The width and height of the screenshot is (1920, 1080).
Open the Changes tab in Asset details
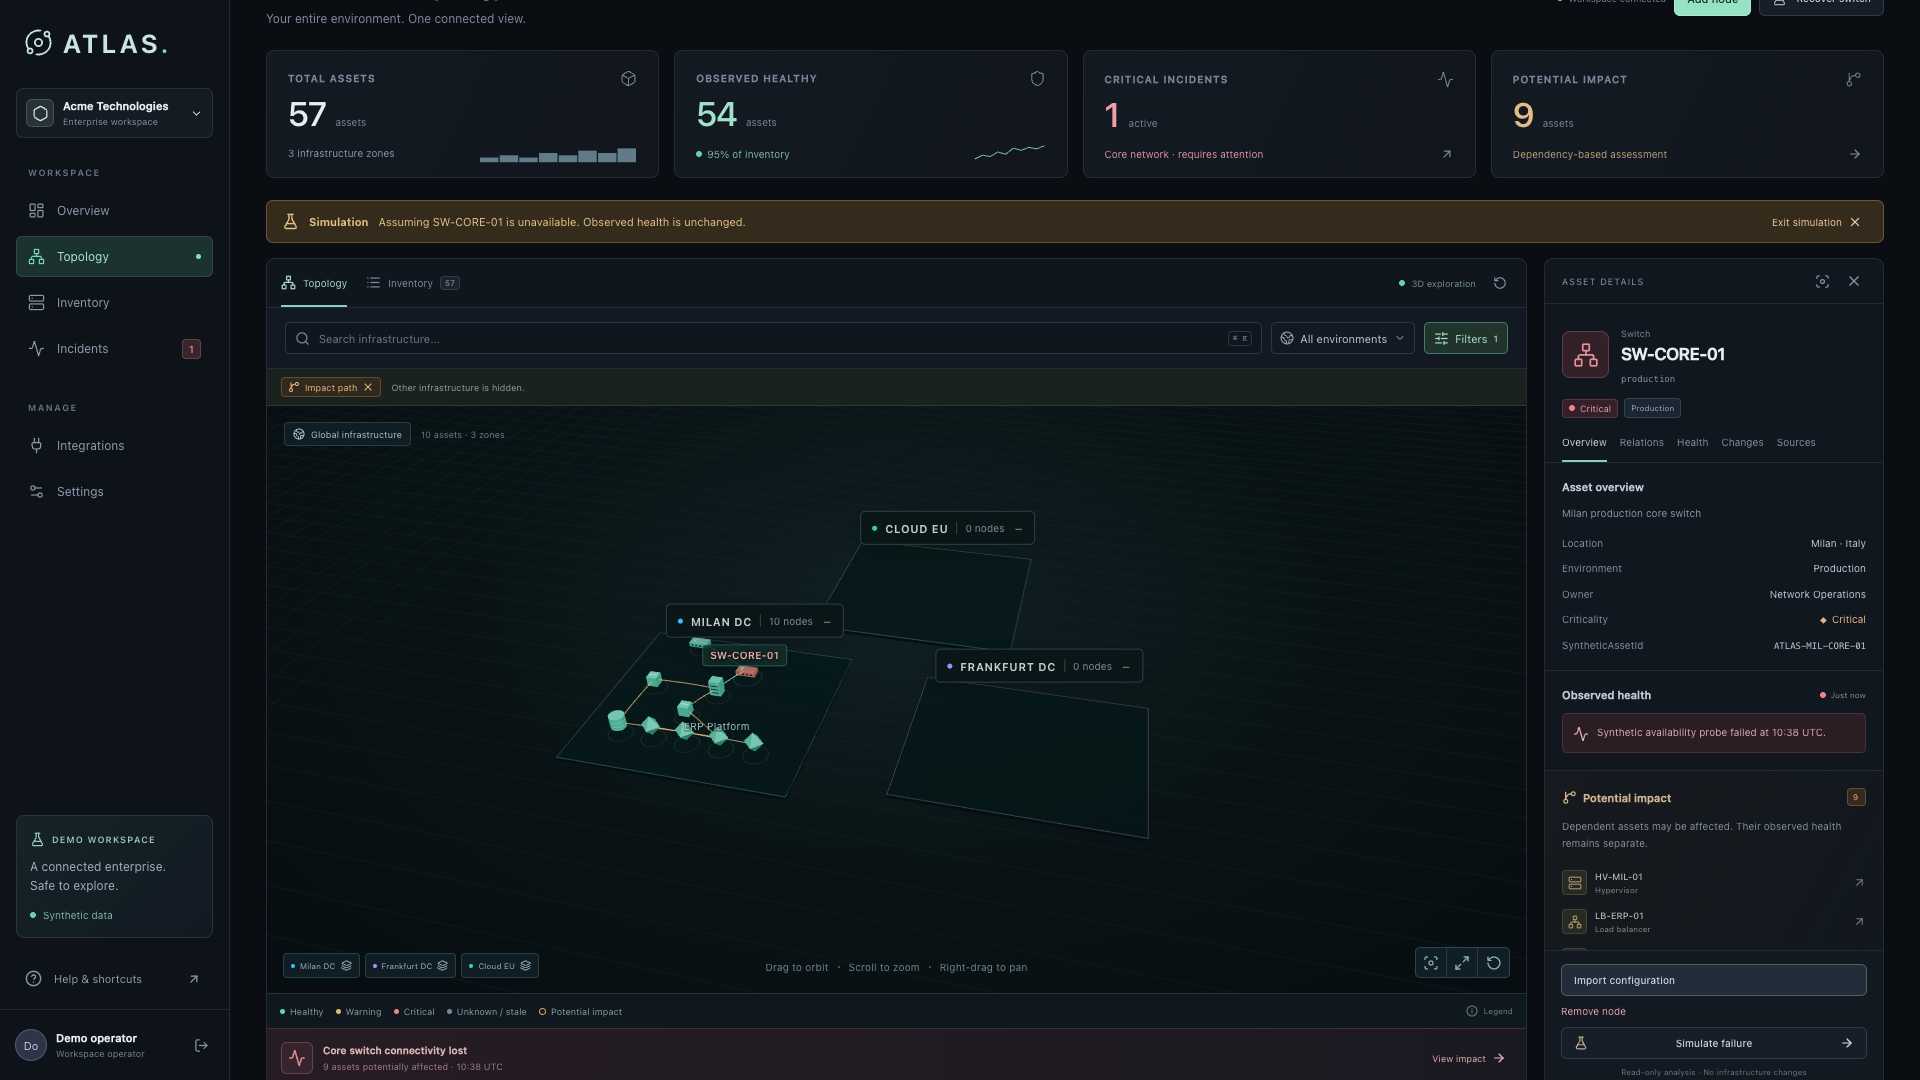[1742, 443]
